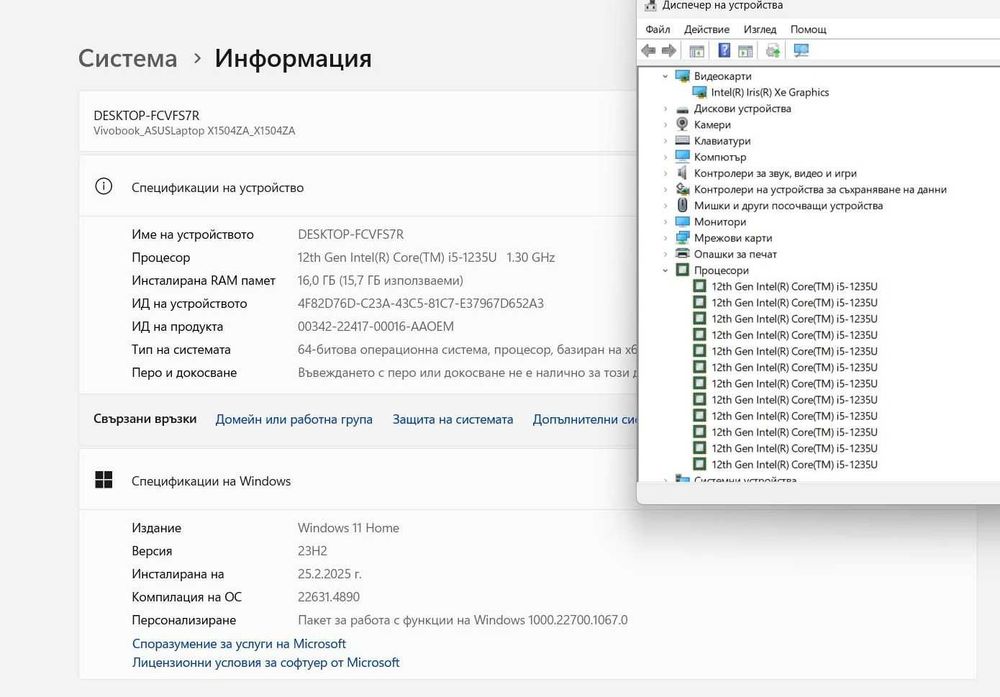Viewport: 1000px width, 697px height.
Task: Expand Мишки и други посочващи устройства
Action: tap(665, 205)
